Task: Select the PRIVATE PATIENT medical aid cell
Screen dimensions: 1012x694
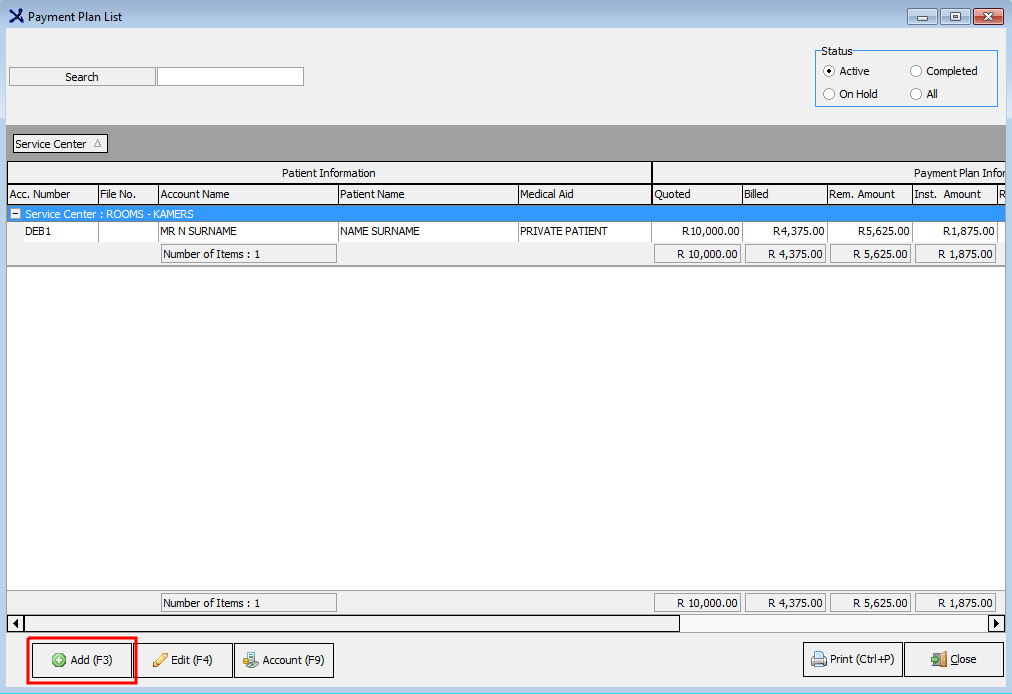Action: (x=585, y=231)
